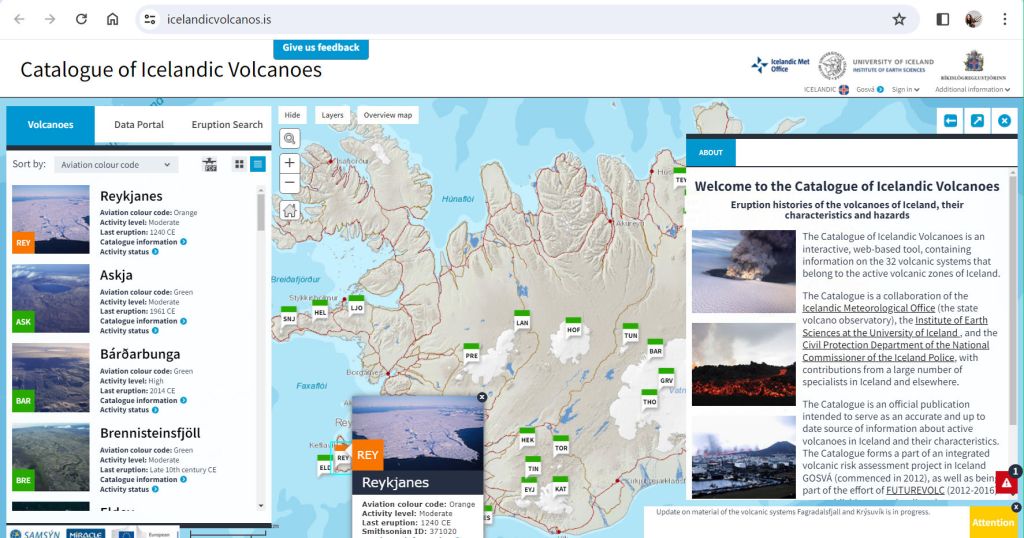
Task: Open the Sort by Aviation colour code dropdown
Action: [115, 164]
